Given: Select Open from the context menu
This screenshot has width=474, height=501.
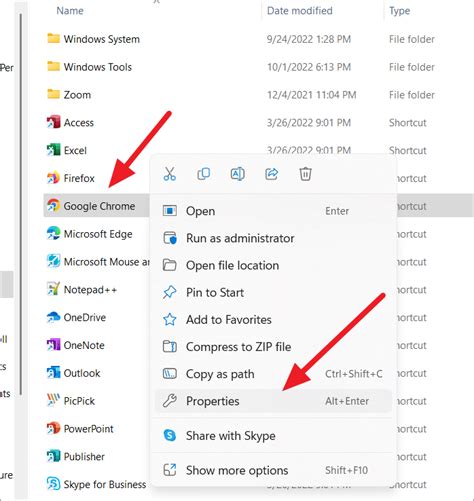Looking at the screenshot, I should click(273, 211).
